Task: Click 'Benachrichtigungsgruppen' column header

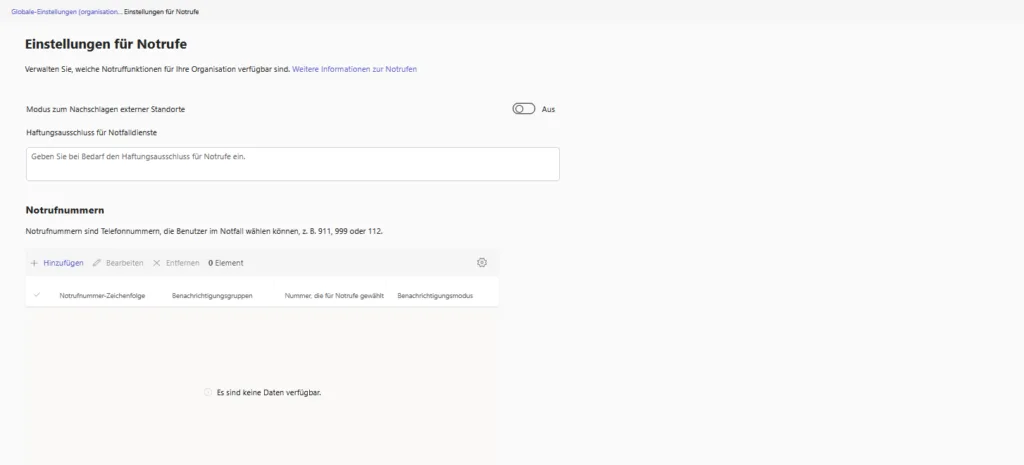Action: tap(212, 296)
